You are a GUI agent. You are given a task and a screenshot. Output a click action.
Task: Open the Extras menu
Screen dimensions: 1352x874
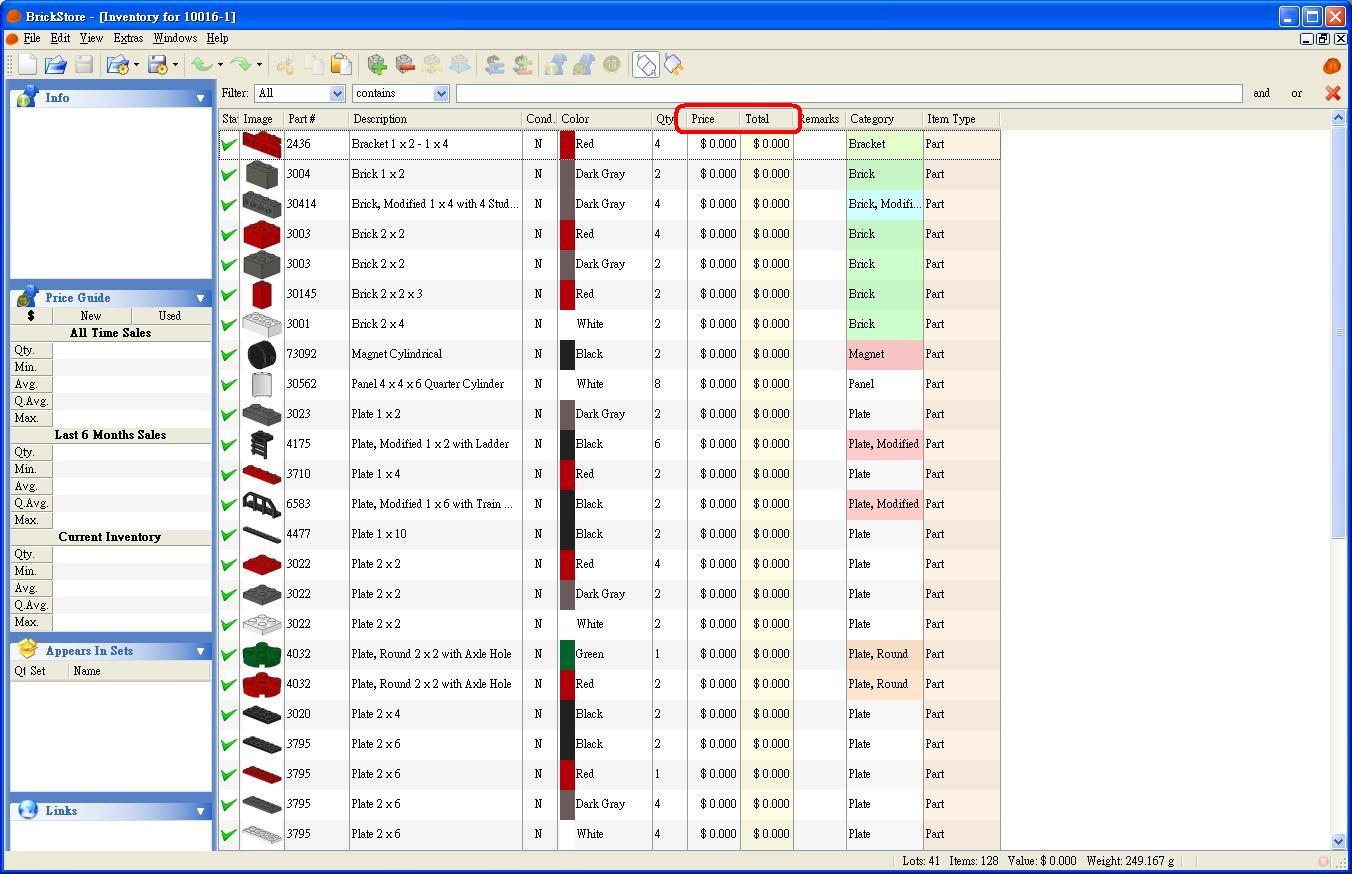point(128,38)
